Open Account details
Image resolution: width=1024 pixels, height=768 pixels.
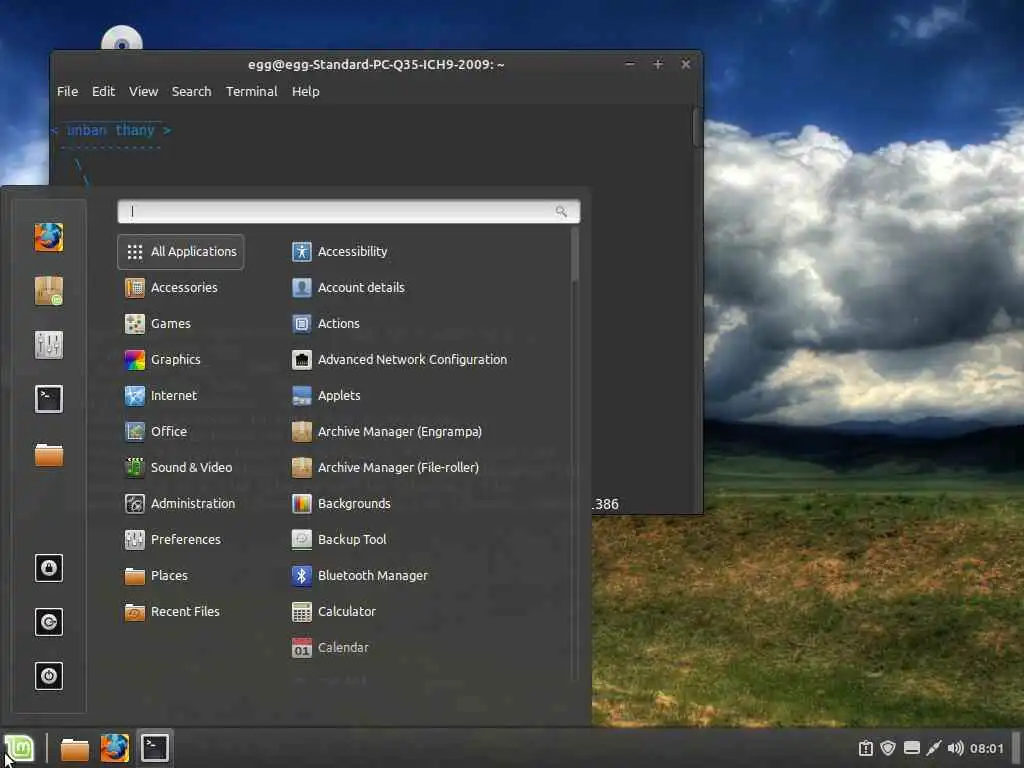pyautogui.click(x=348, y=287)
